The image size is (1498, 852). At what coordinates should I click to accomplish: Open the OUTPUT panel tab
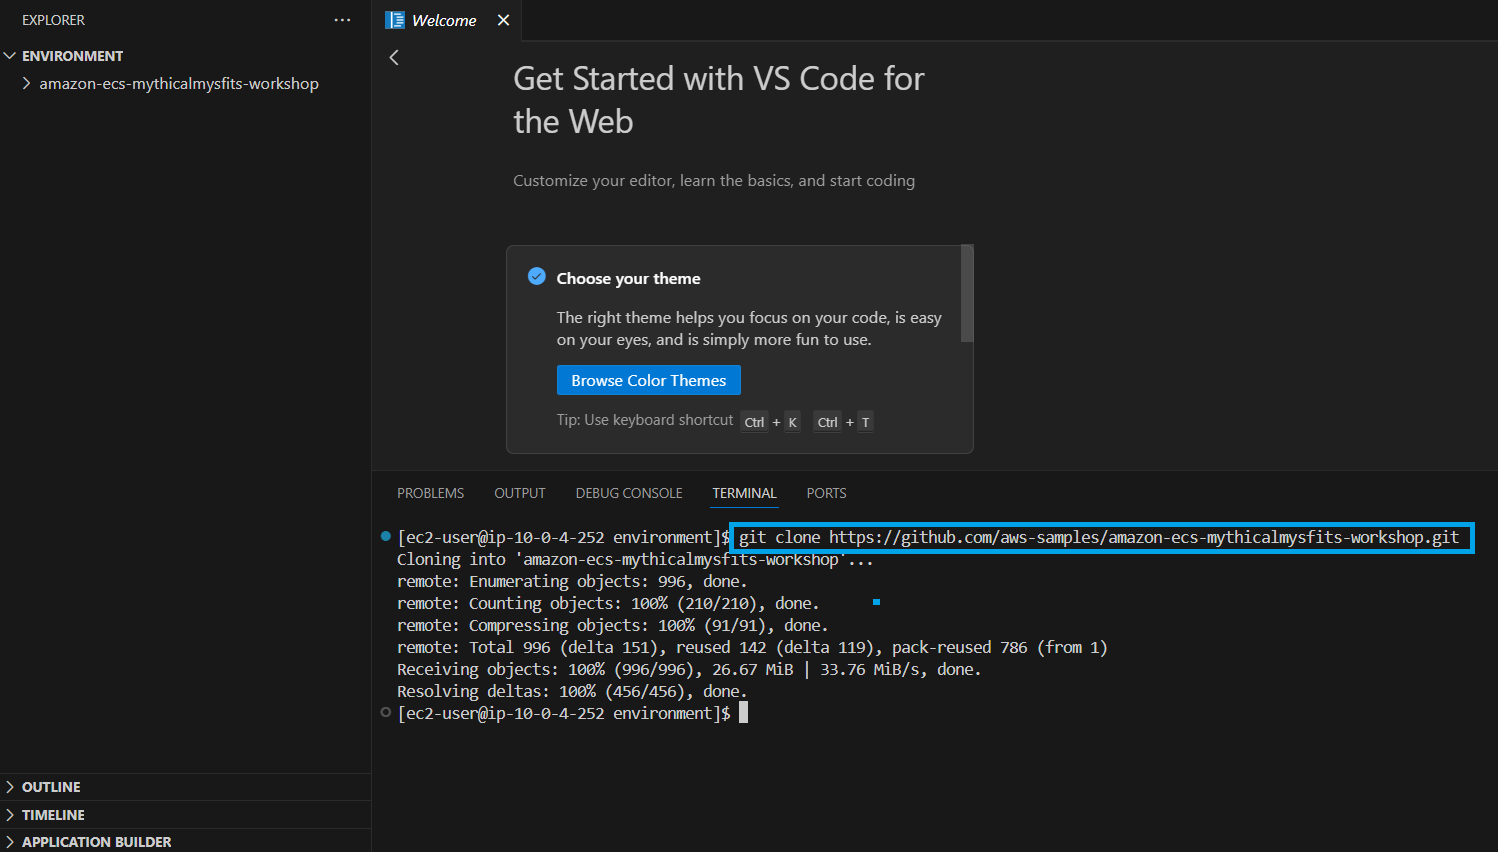(520, 493)
